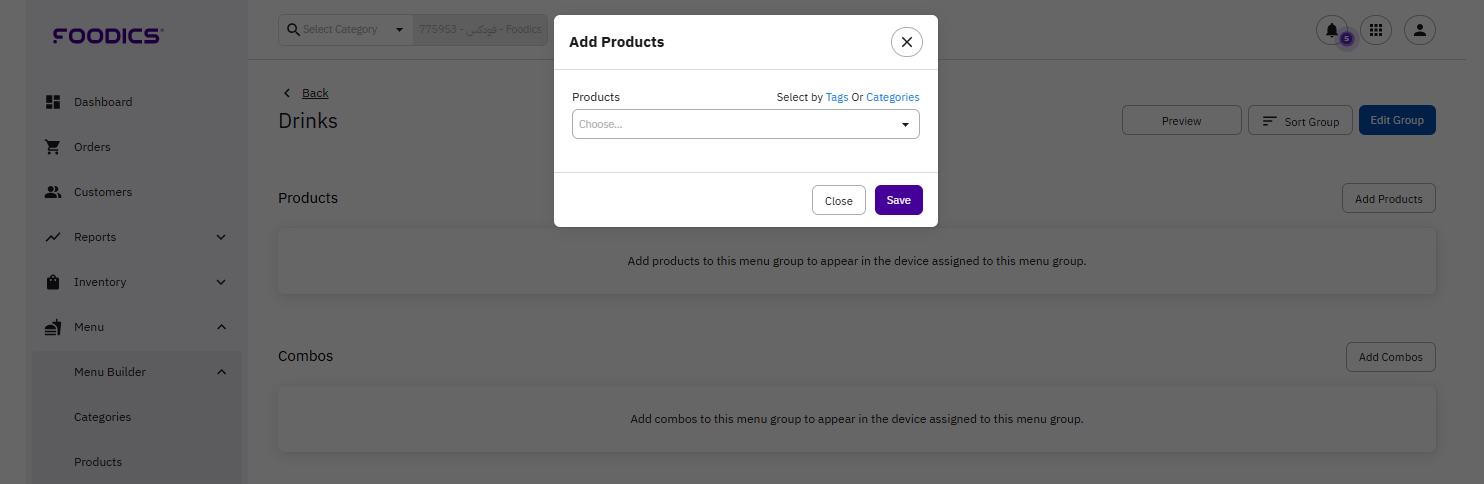Click the Dashboard sidebar icon
Viewport: 1484px width, 484px height.
(x=53, y=102)
